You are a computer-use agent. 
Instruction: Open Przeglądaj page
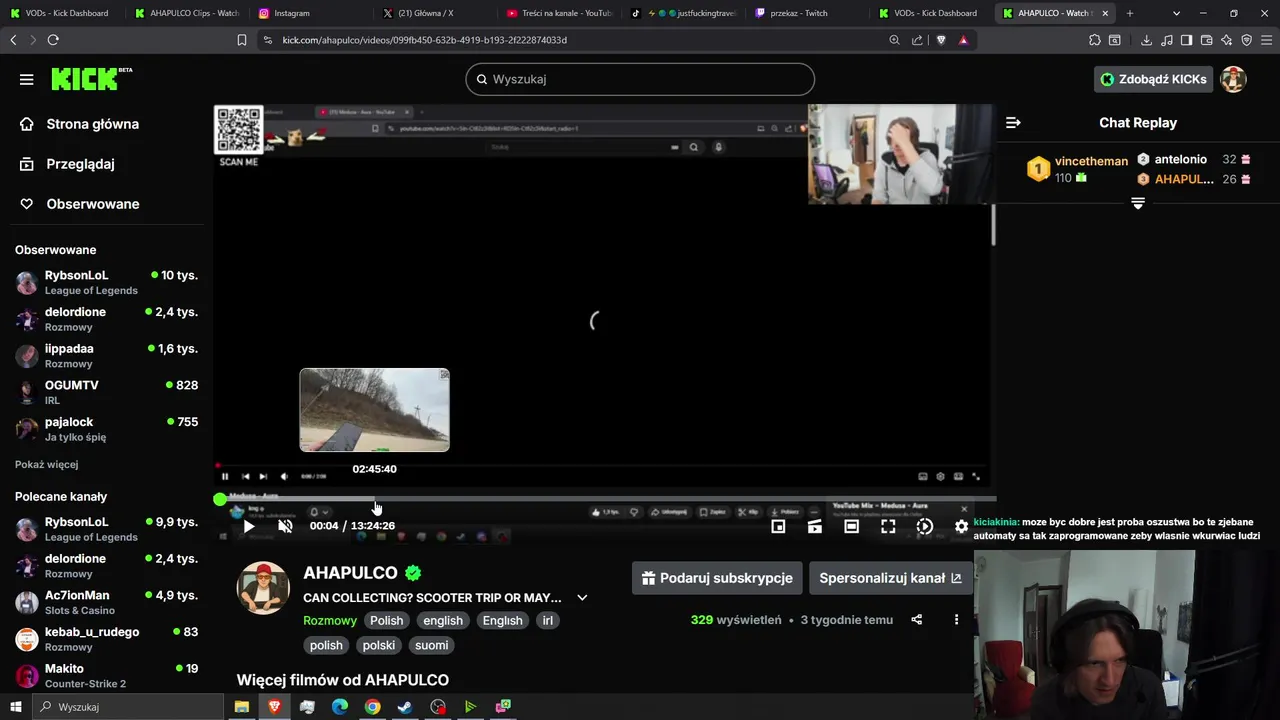point(80,164)
